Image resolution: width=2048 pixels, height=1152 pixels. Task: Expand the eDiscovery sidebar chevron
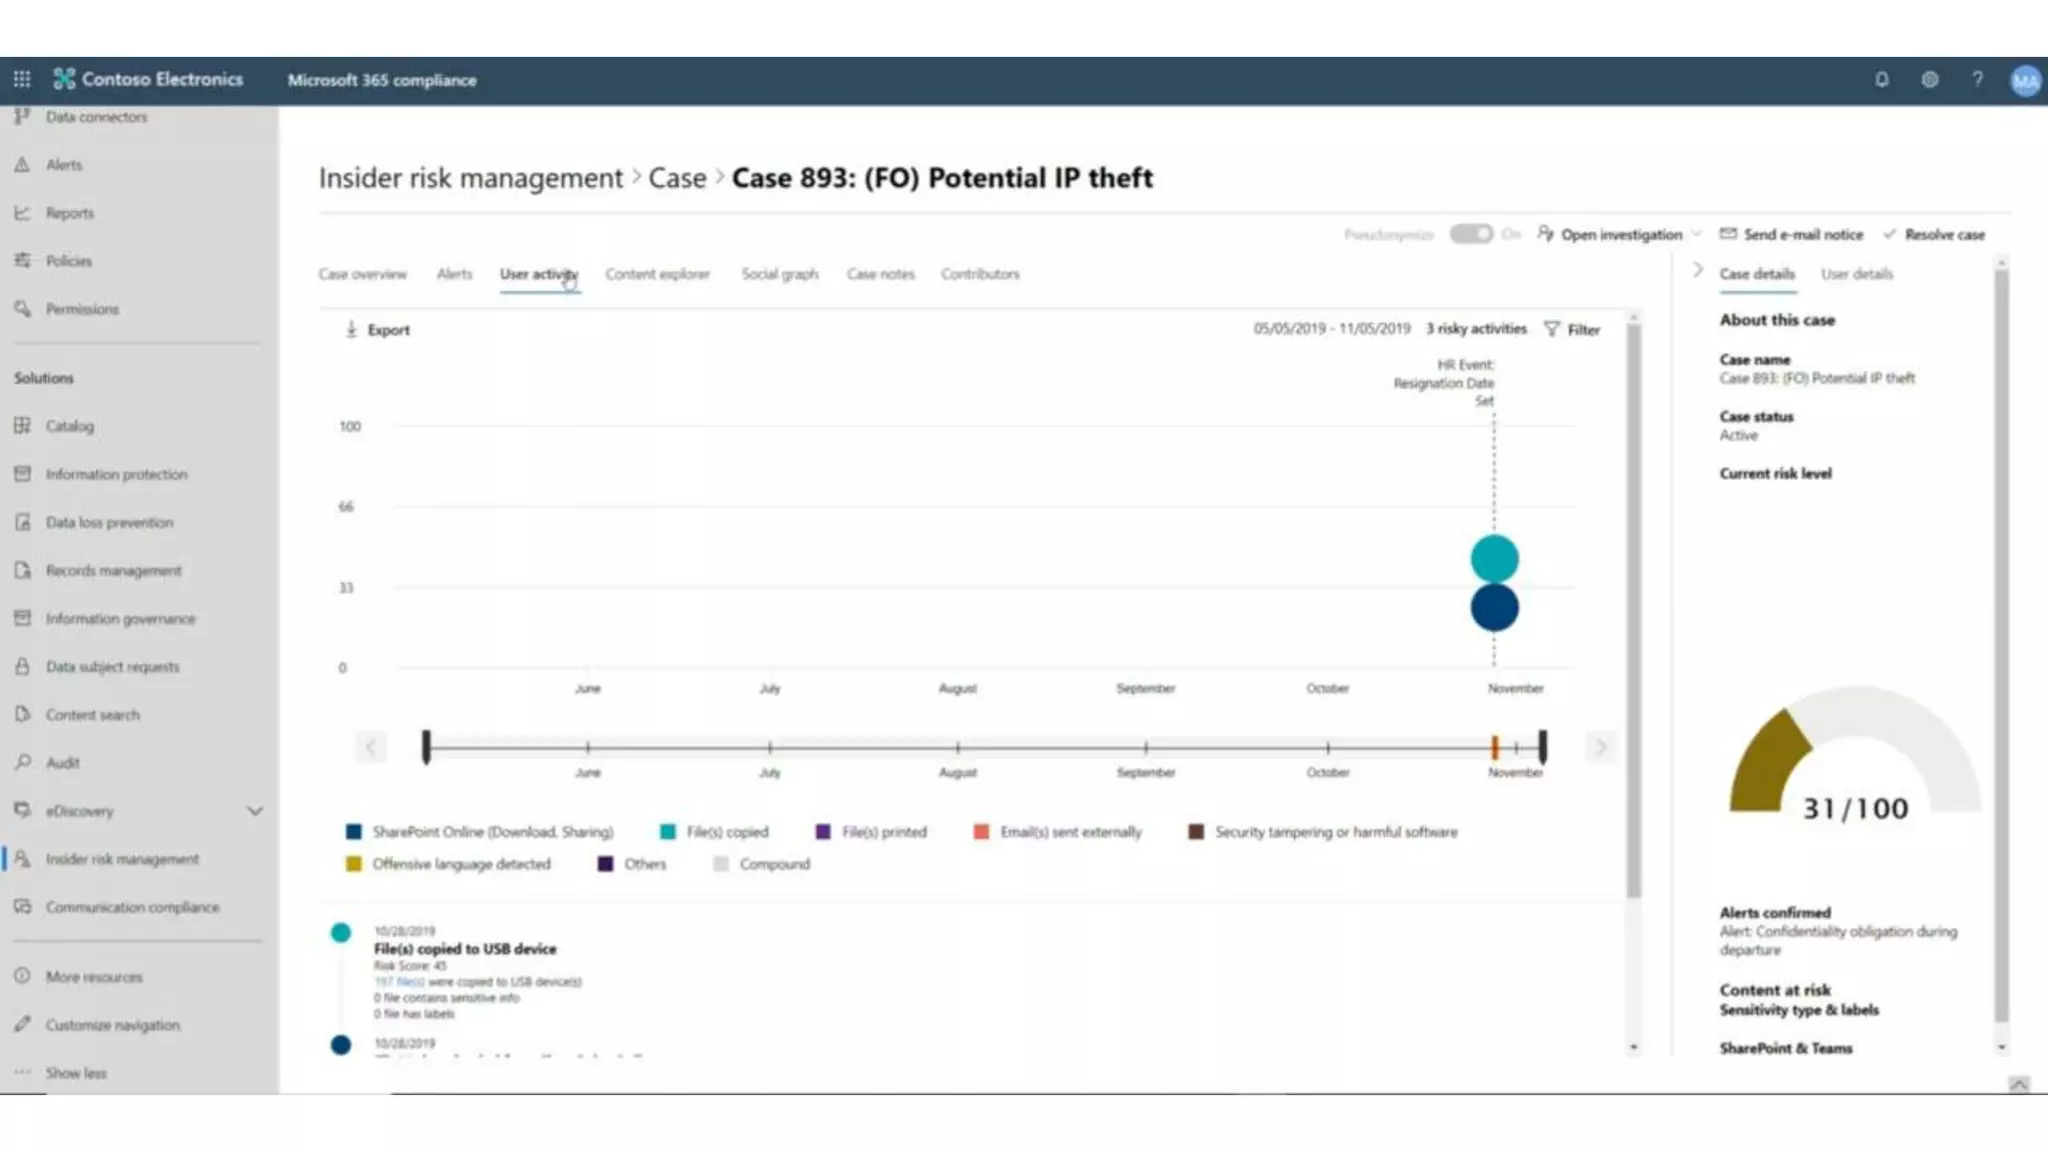point(255,811)
